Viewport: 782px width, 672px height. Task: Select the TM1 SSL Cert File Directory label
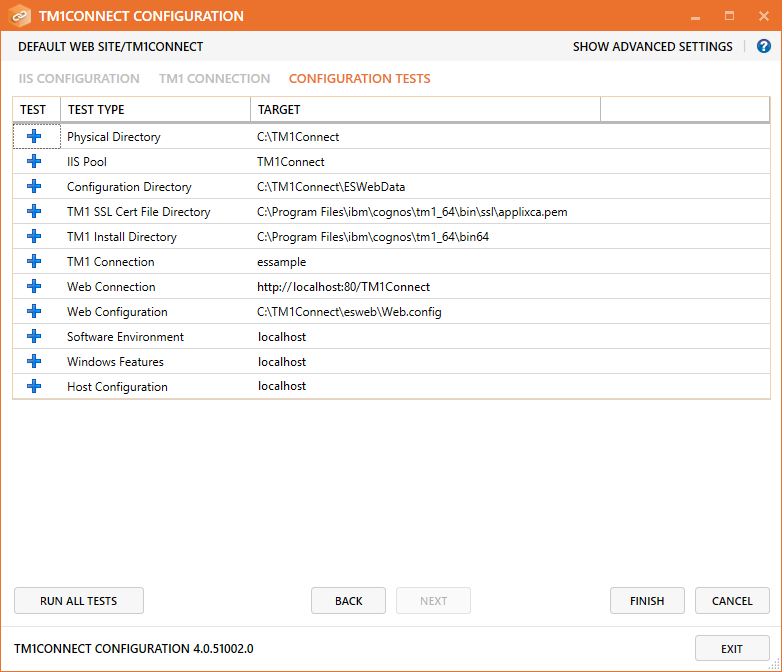[x=139, y=212]
